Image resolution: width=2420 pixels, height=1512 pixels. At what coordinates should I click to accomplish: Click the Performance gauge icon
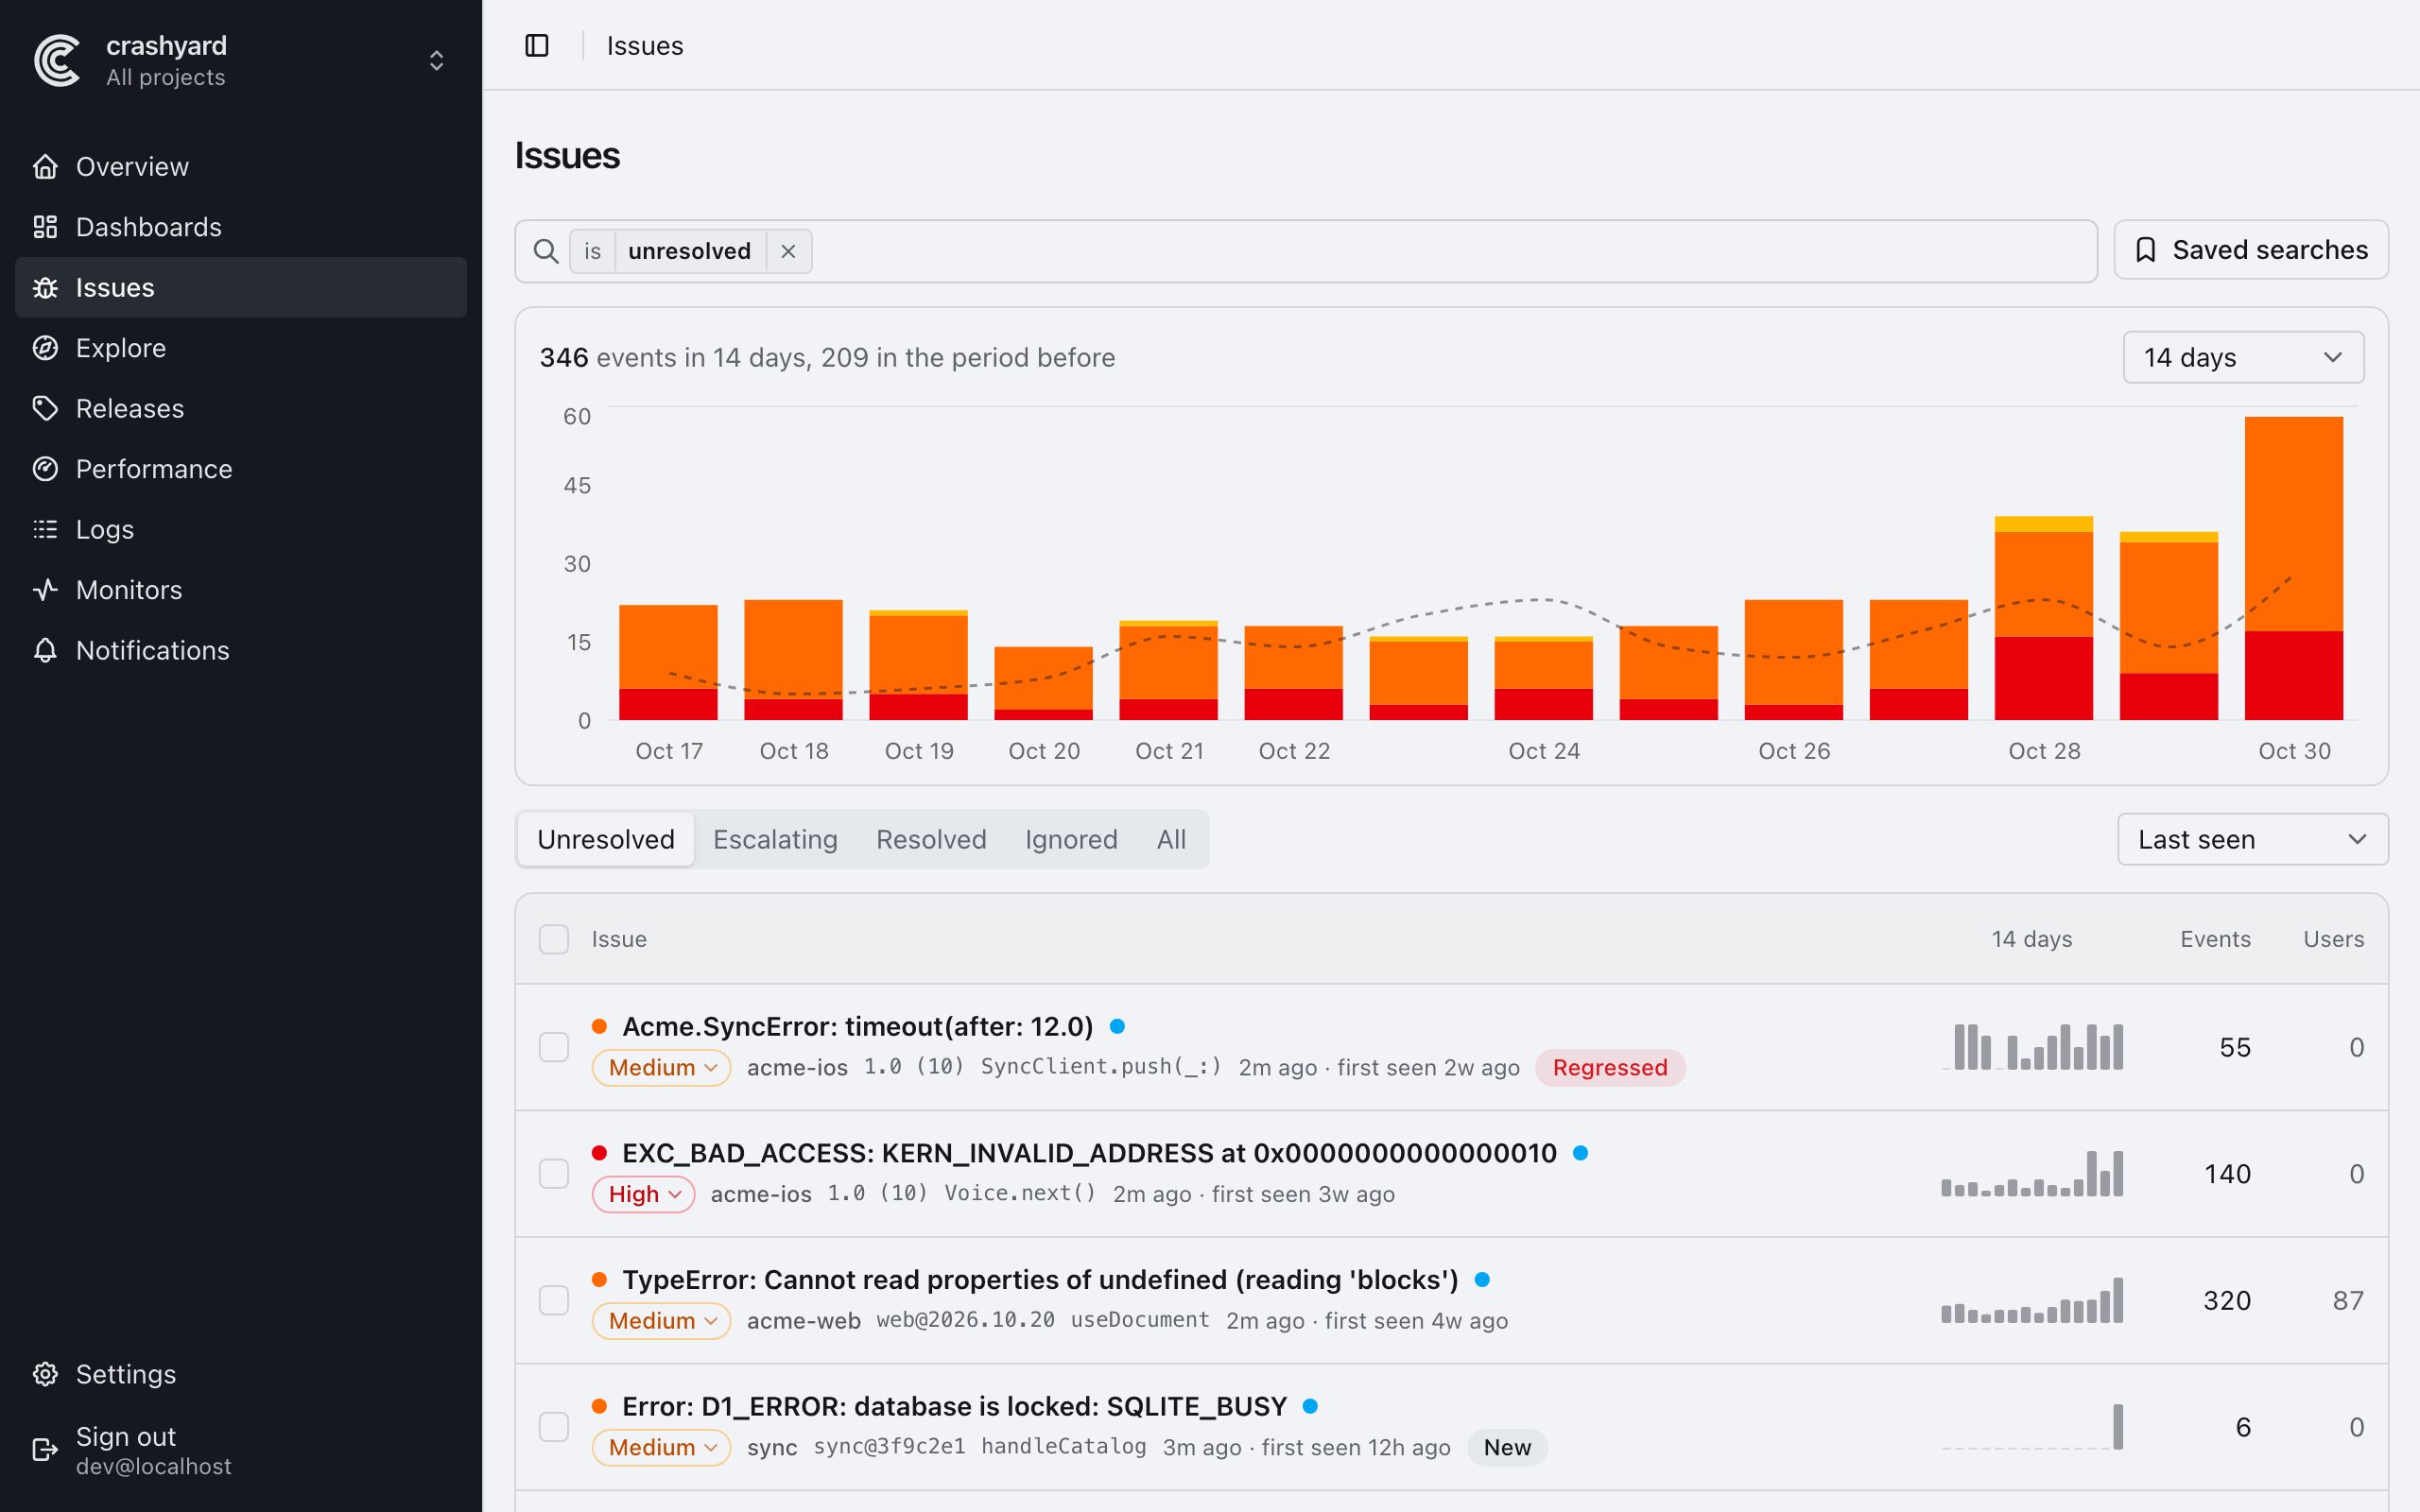(45, 469)
